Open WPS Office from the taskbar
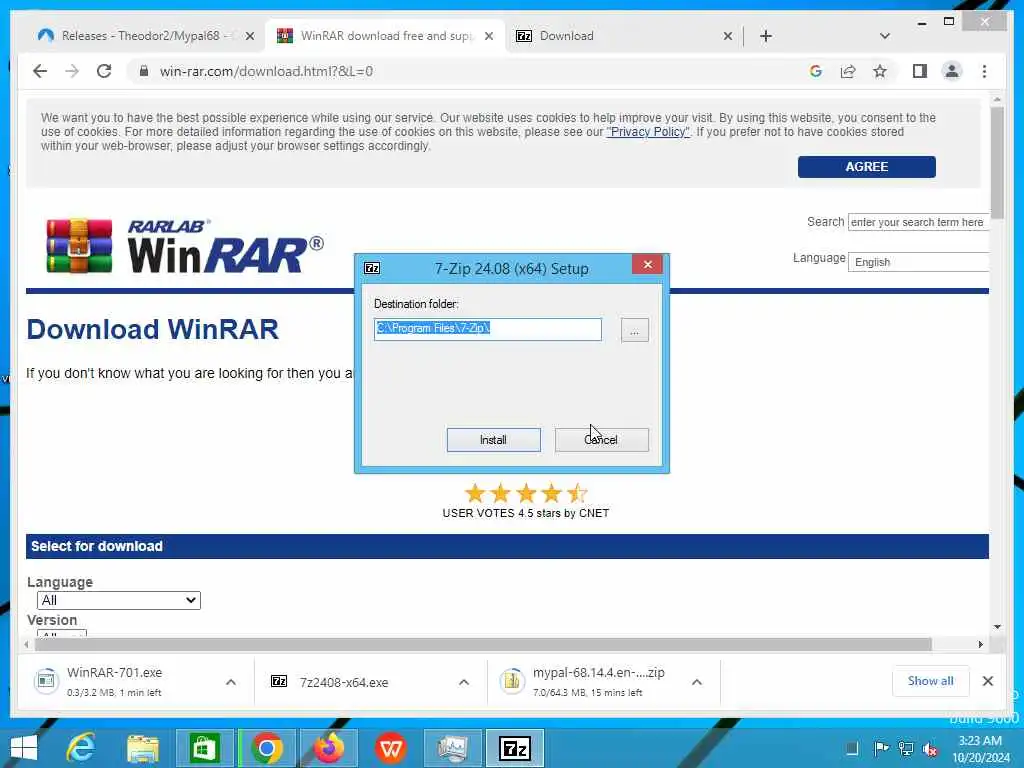Viewport: 1024px width, 768px height. coord(391,748)
